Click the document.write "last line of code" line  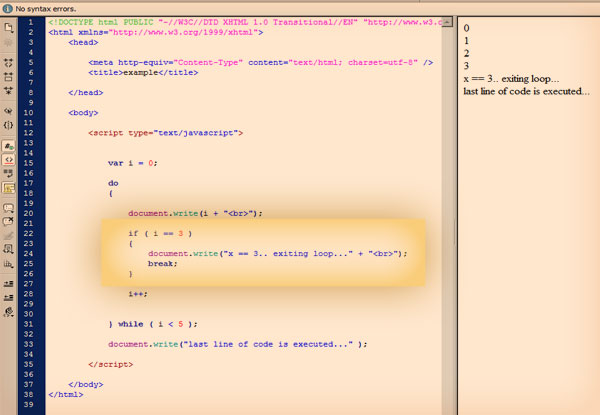pyautogui.click(x=238, y=344)
